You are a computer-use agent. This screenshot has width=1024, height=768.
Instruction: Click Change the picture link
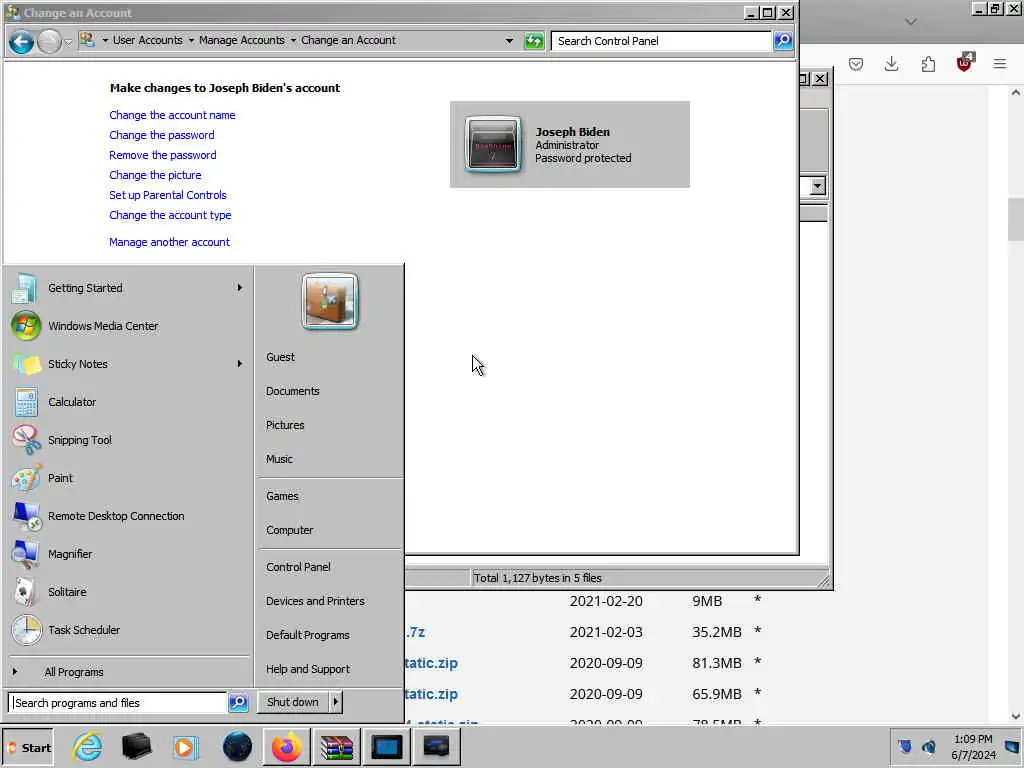point(155,175)
